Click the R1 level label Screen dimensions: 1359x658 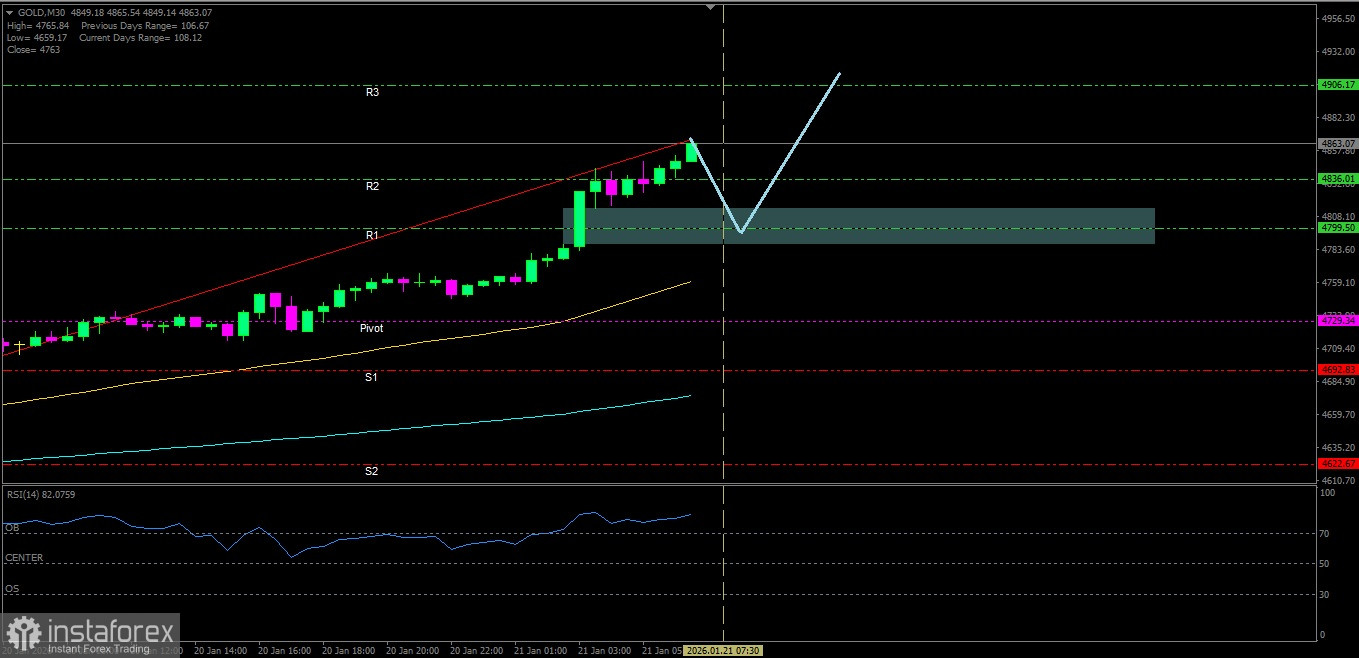(x=372, y=235)
